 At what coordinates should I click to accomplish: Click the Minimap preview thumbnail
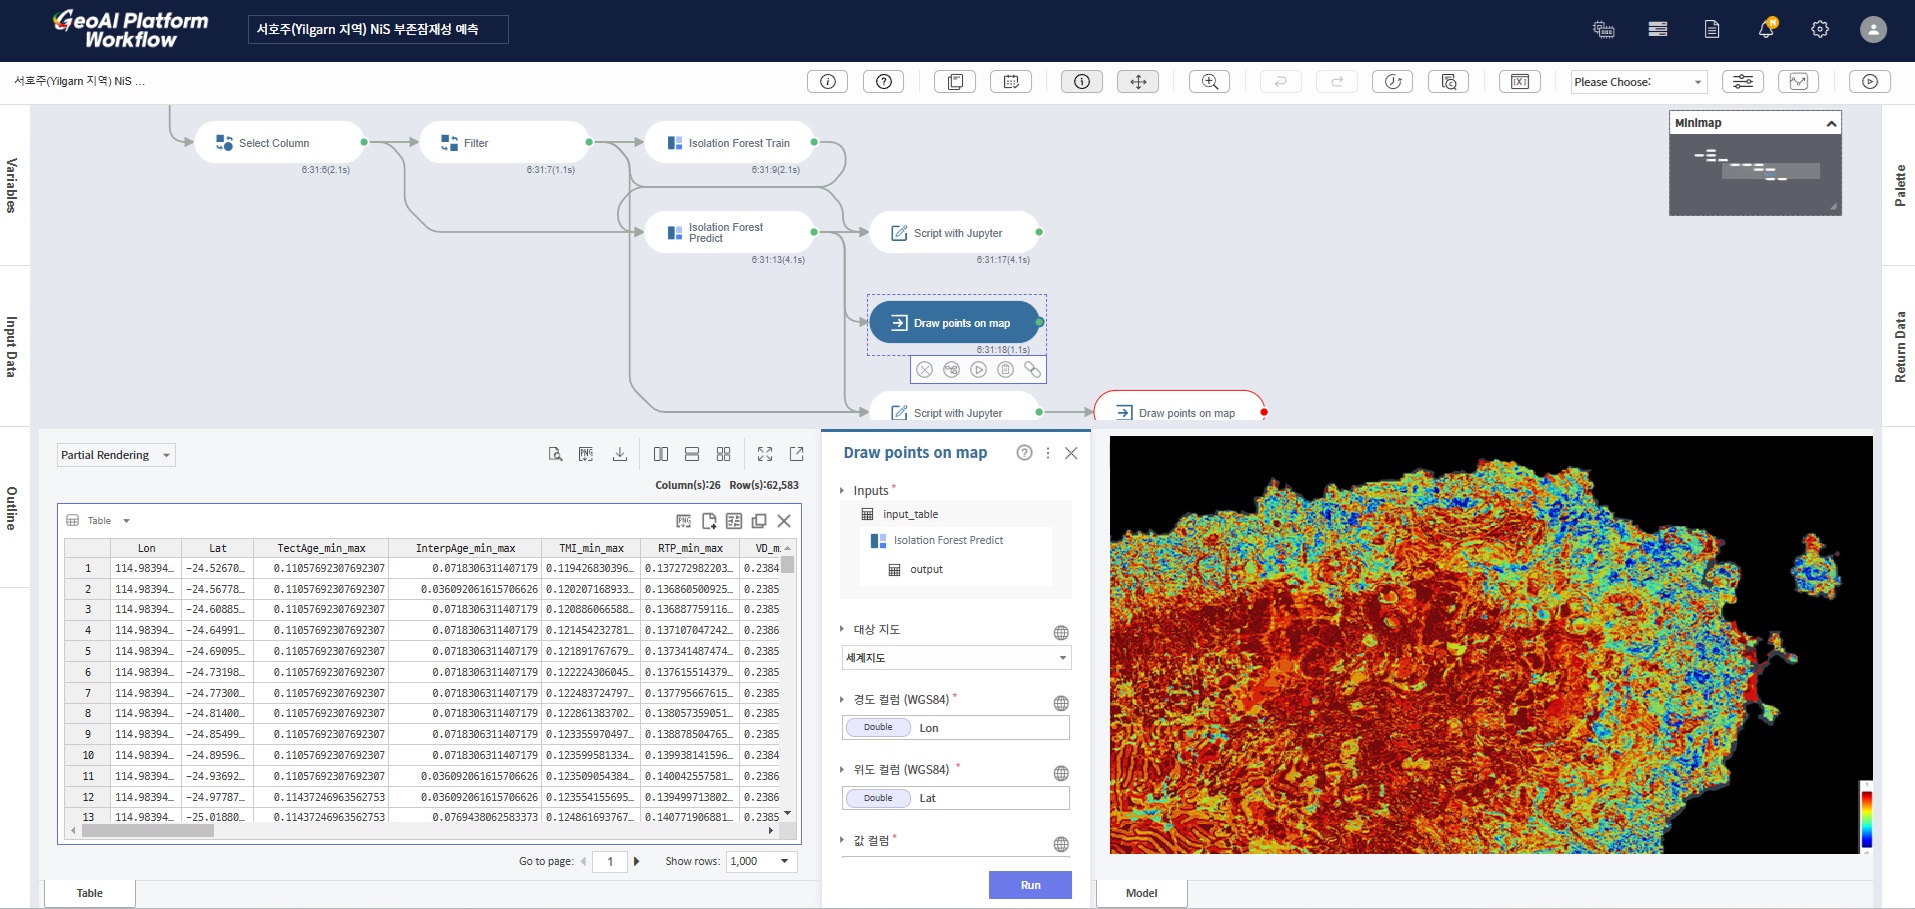(x=1755, y=175)
